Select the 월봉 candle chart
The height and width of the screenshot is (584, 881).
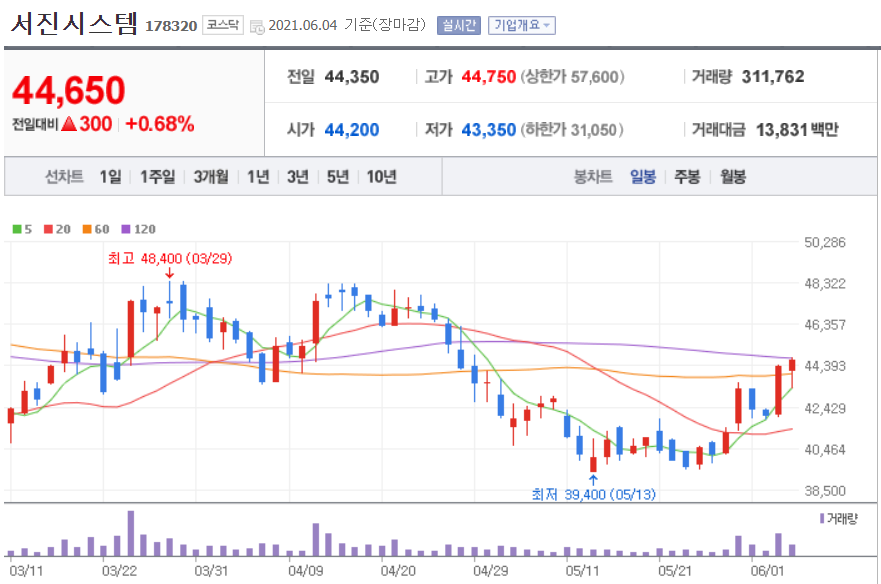(733, 176)
